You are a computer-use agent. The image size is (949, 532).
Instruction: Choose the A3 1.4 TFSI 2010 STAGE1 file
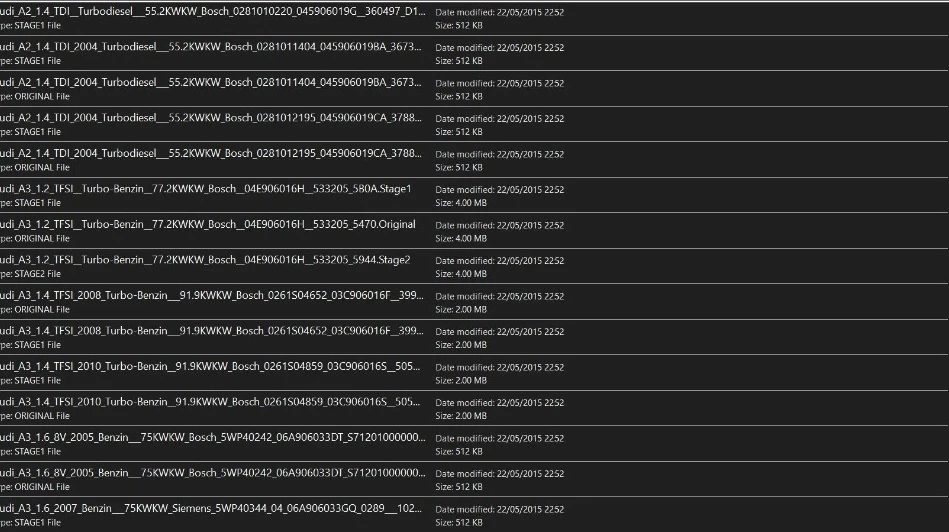(x=212, y=367)
